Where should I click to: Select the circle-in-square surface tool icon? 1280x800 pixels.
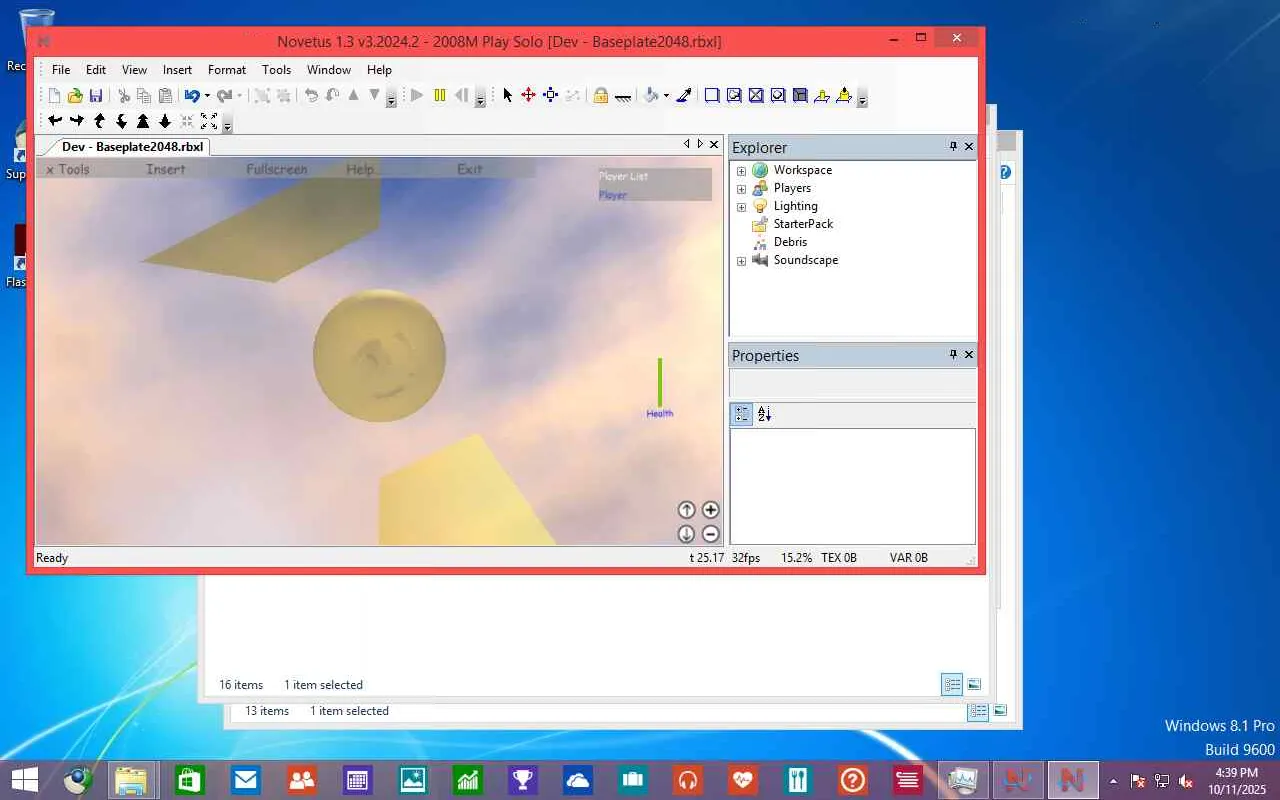point(778,96)
